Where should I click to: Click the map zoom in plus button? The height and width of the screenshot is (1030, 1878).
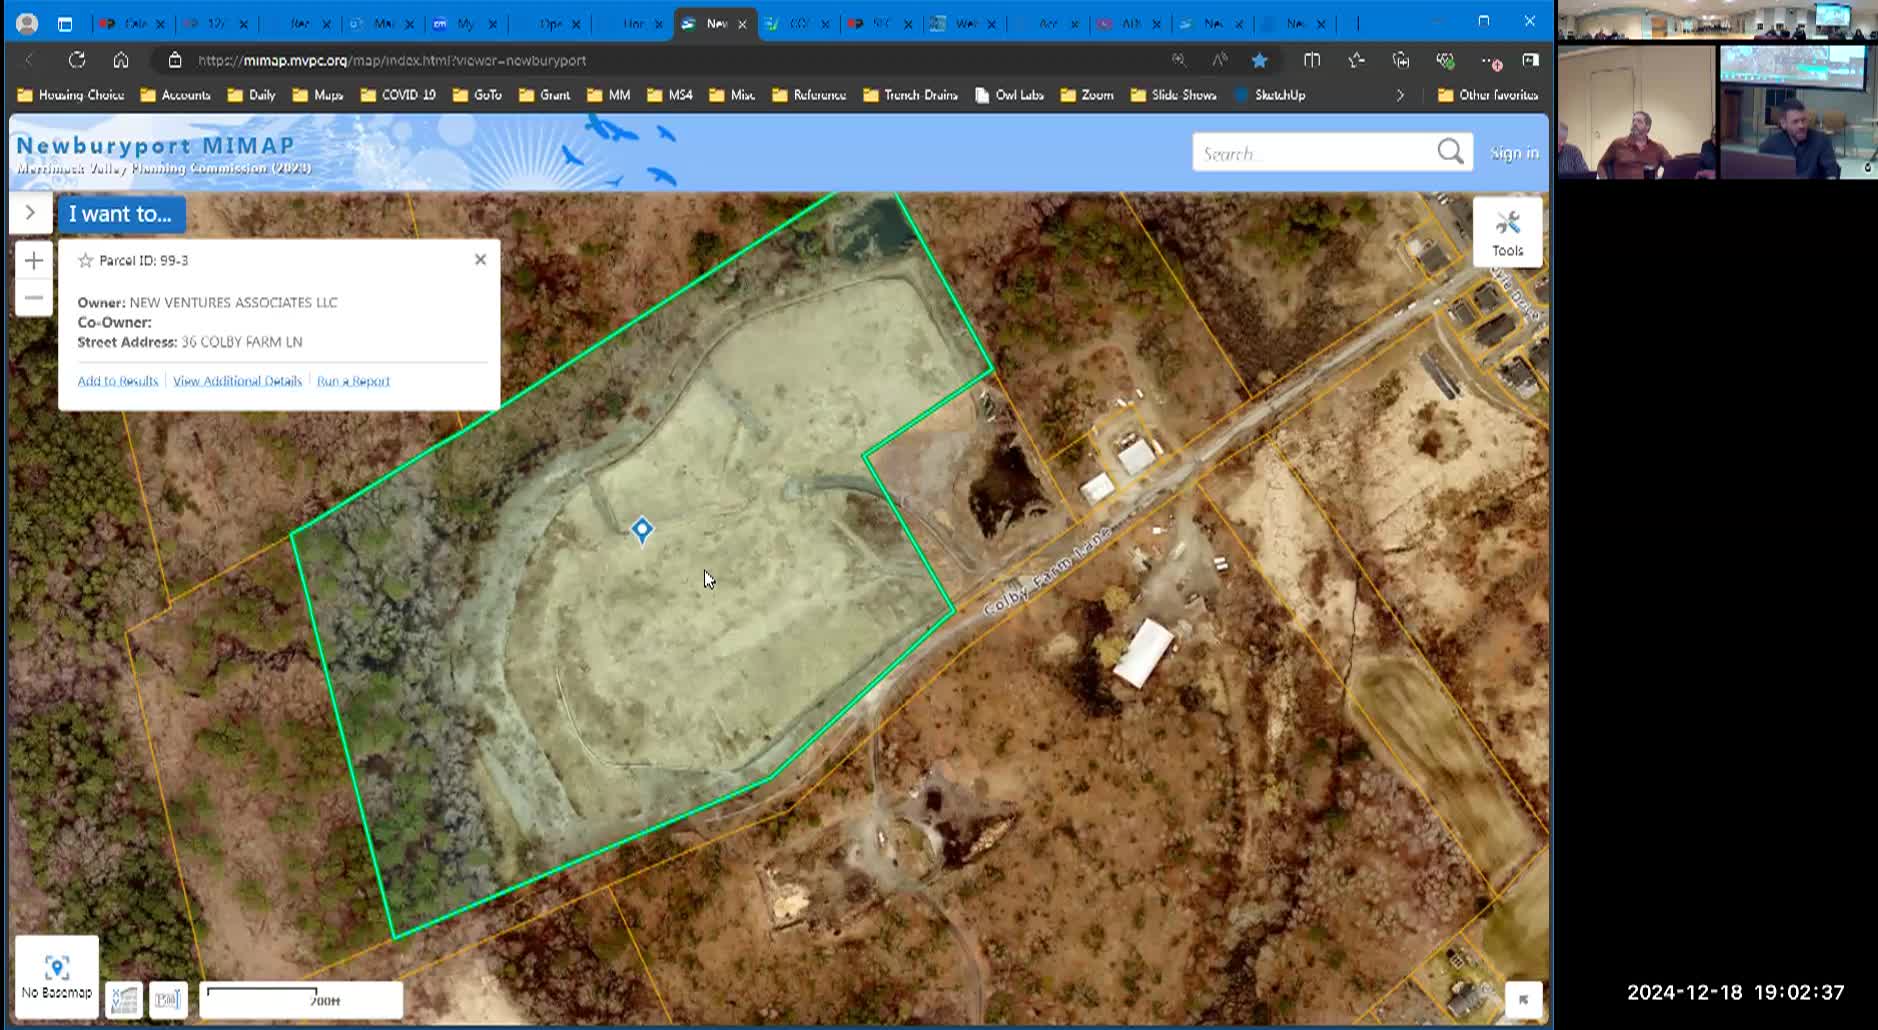tap(33, 261)
